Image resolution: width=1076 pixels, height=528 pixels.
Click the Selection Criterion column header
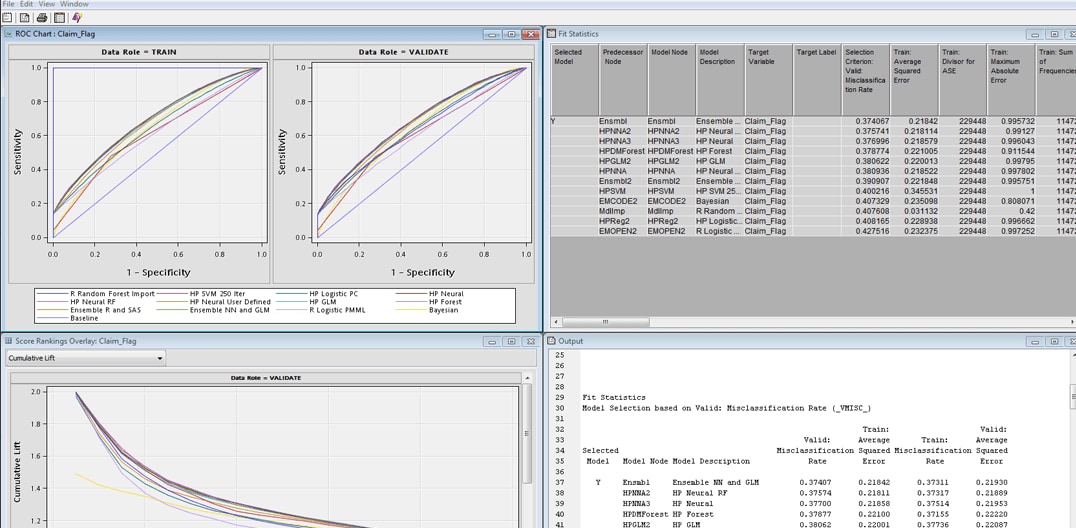(866, 70)
